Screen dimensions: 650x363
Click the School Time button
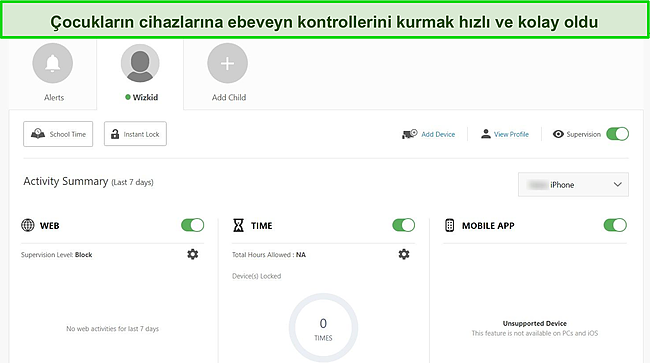[58, 134]
